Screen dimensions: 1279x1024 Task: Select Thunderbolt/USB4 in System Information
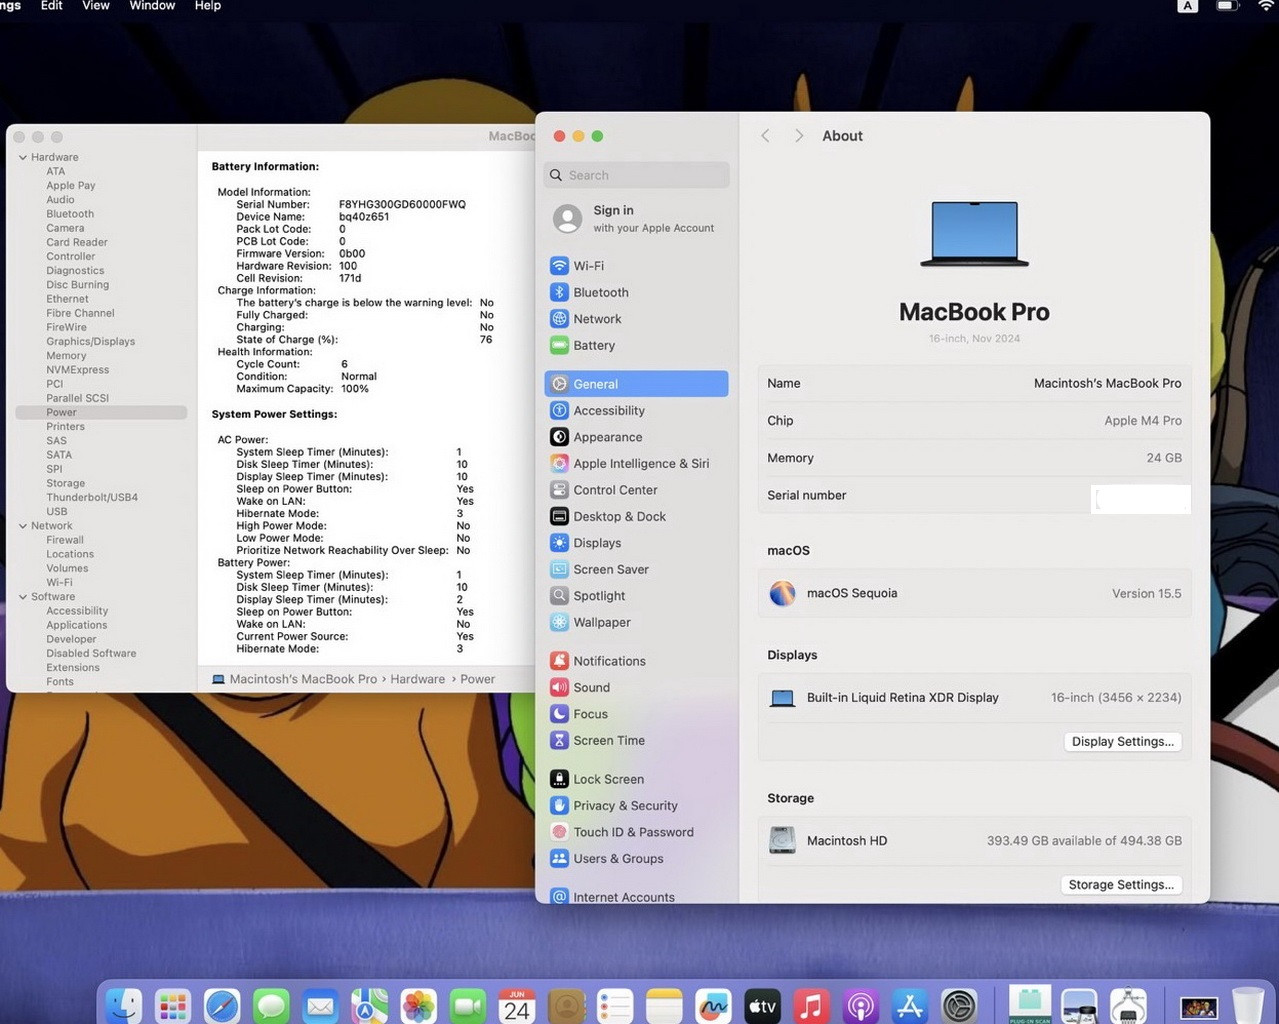[92, 497]
